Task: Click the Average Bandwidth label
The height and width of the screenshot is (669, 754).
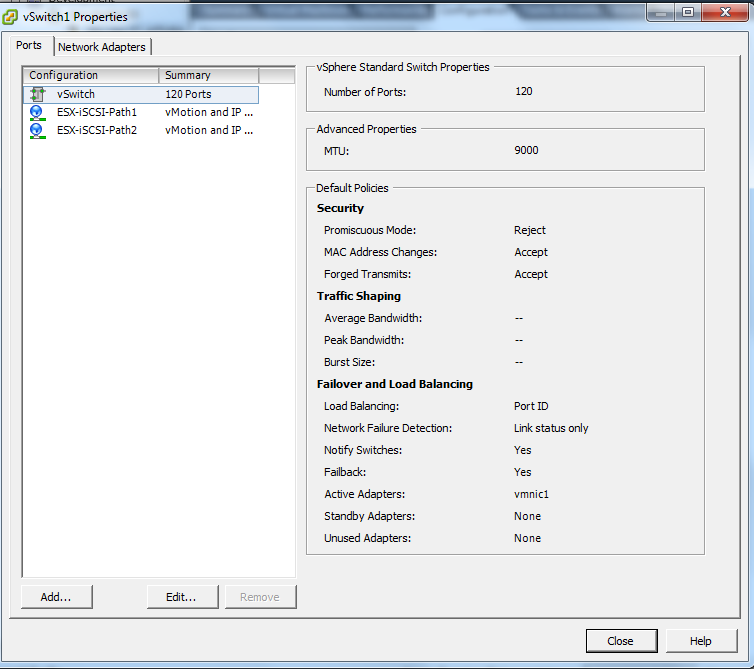Action: pyautogui.click(x=373, y=318)
